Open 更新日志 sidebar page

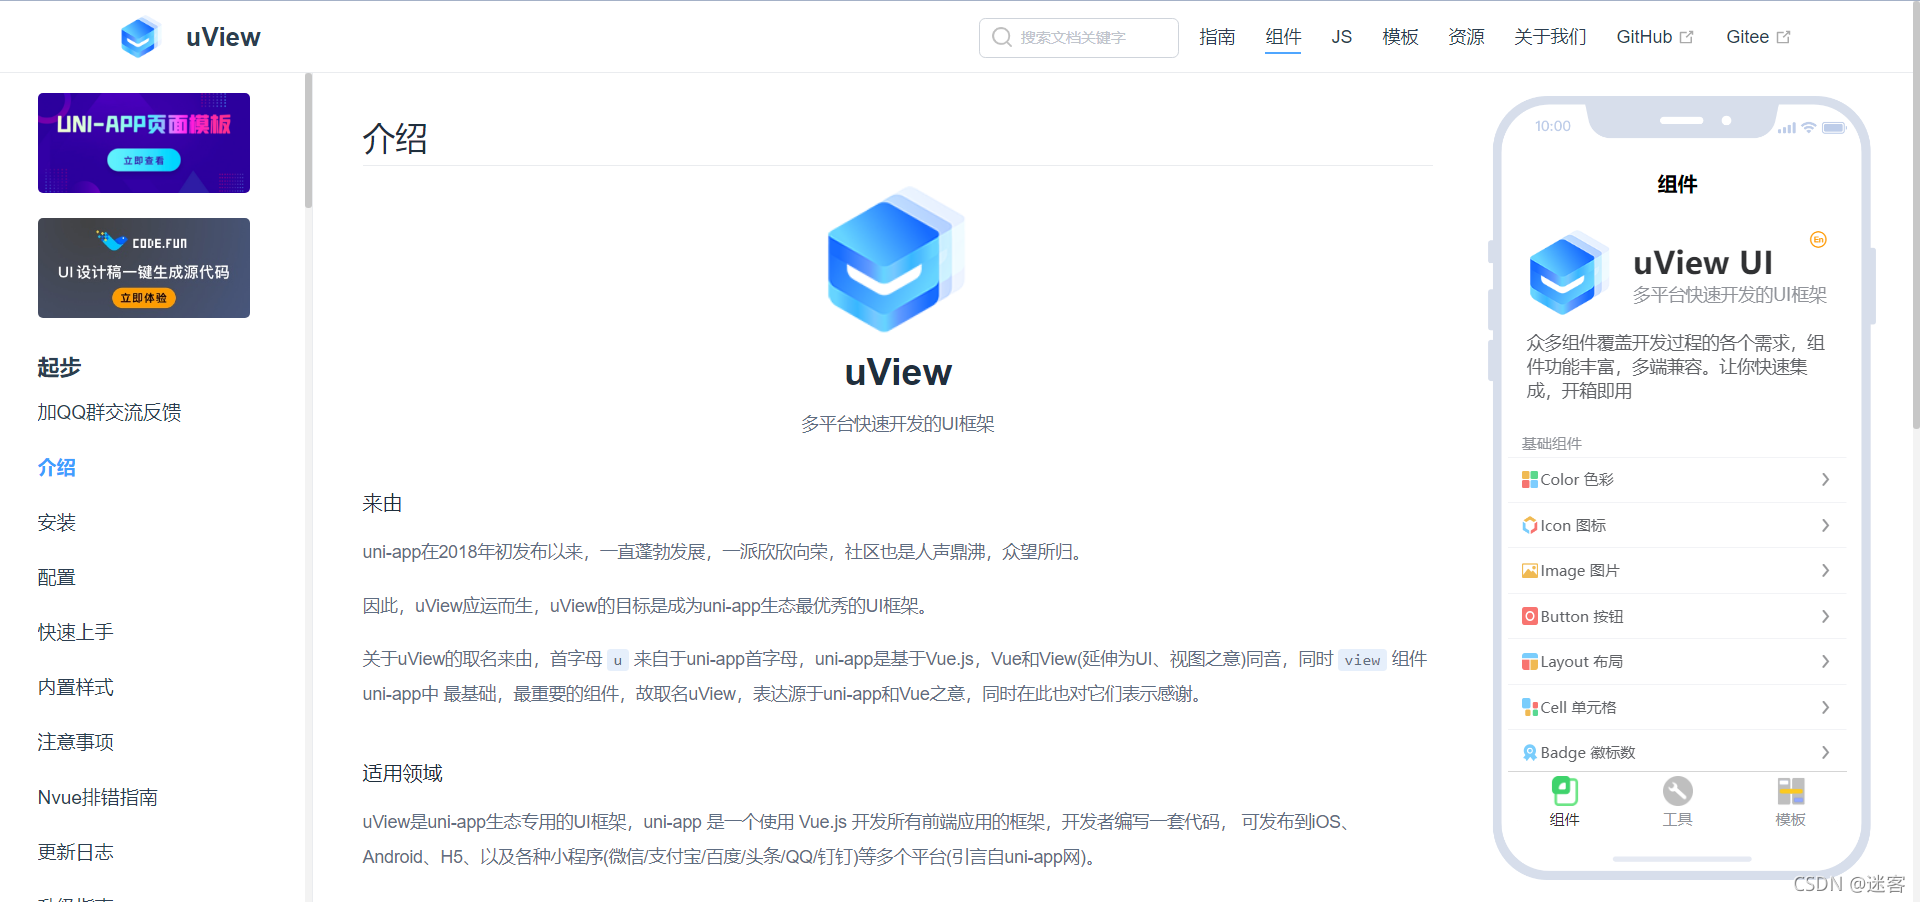(76, 852)
